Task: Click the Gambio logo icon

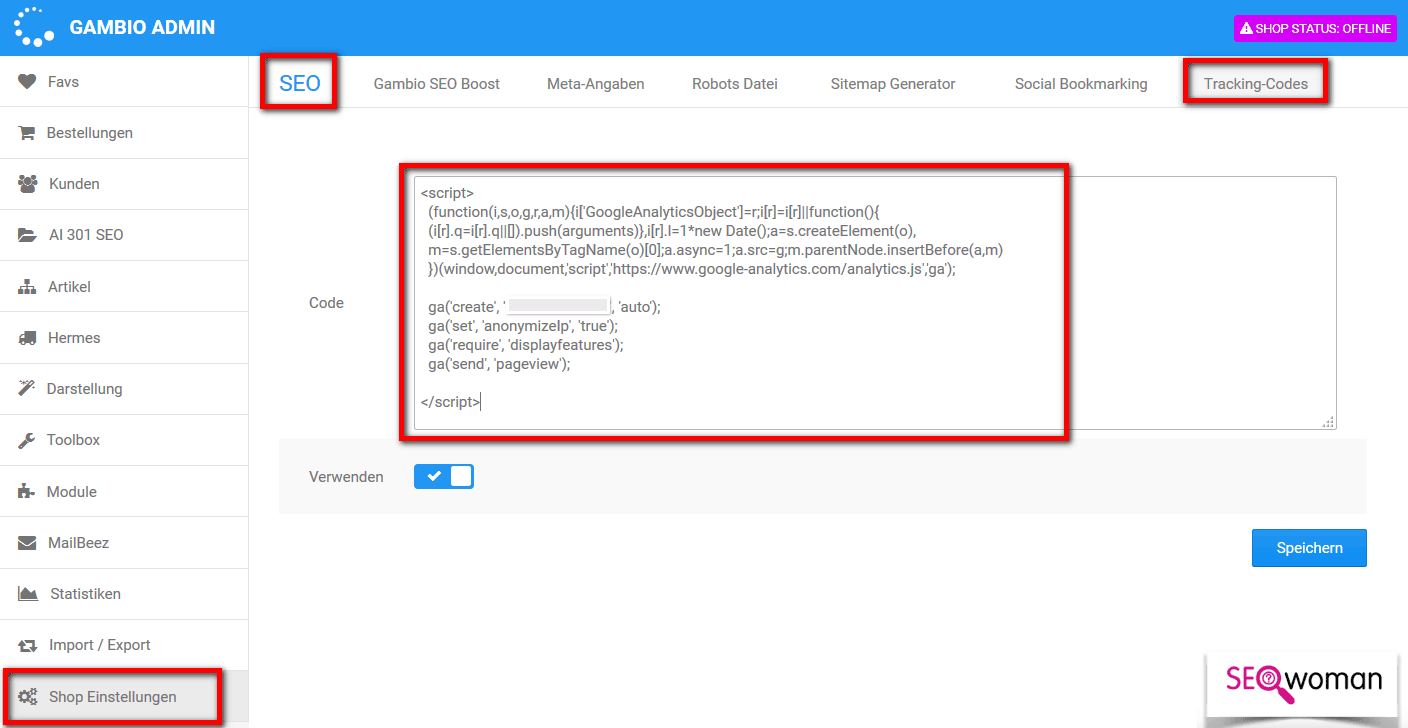Action: [34, 27]
